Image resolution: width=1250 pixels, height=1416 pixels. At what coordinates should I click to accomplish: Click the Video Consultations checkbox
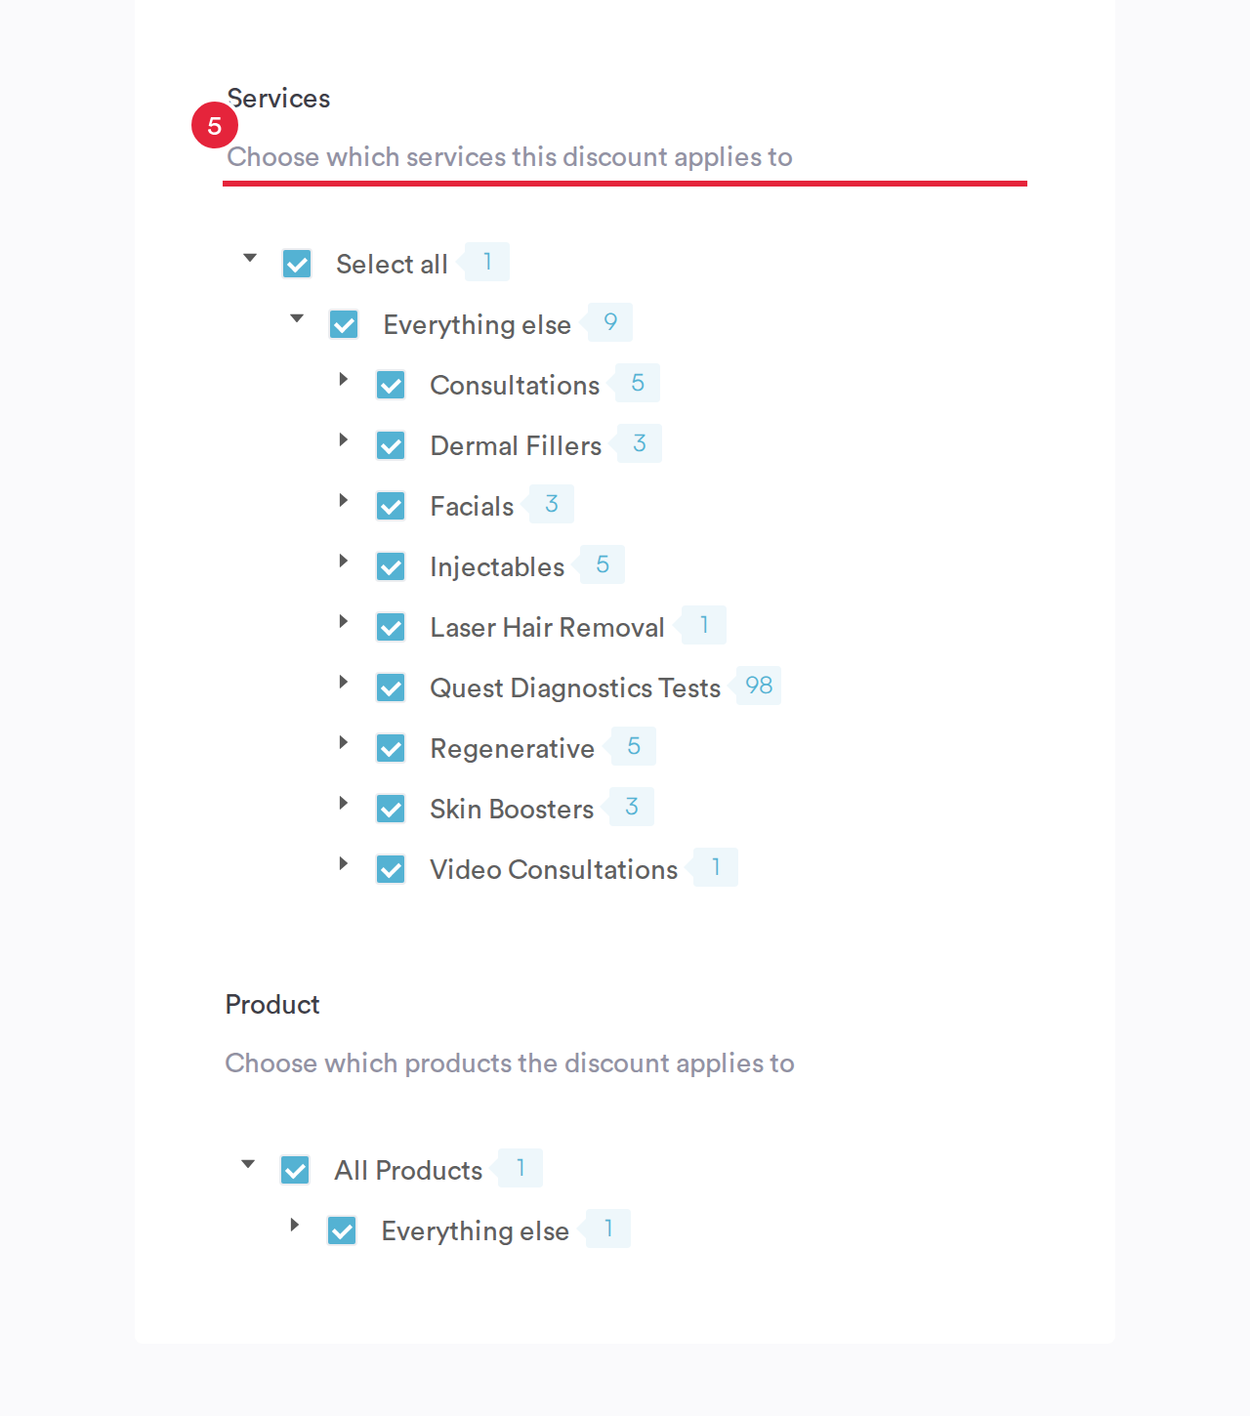tap(391, 869)
